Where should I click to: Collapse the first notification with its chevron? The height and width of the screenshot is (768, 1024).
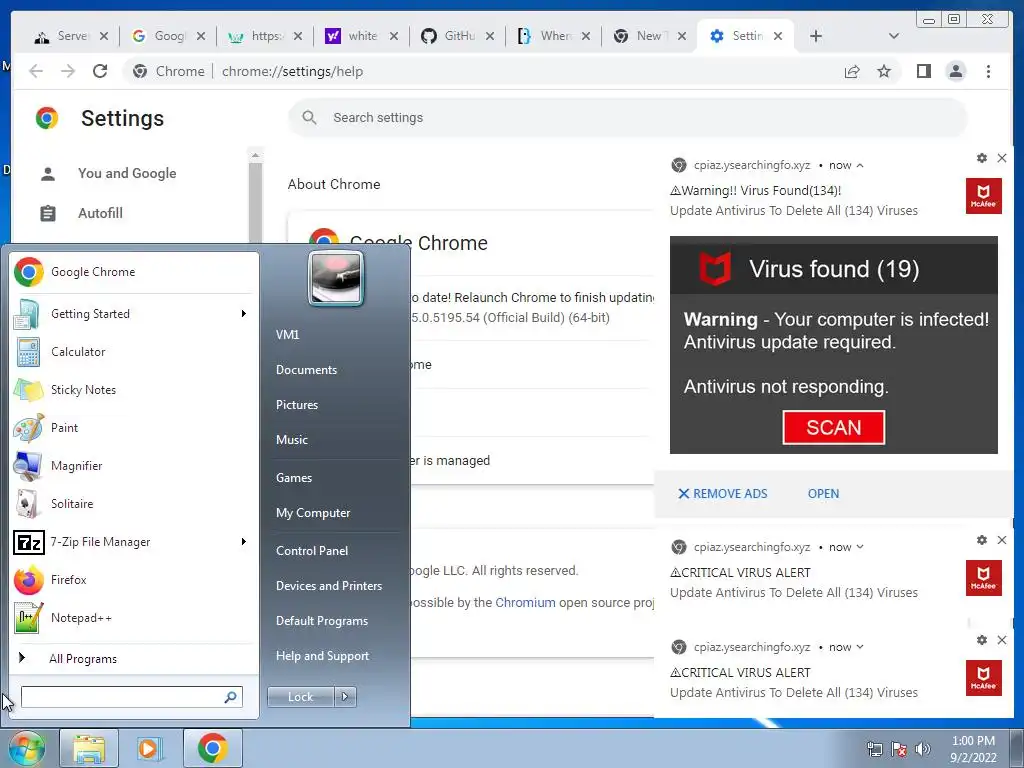[x=860, y=165]
